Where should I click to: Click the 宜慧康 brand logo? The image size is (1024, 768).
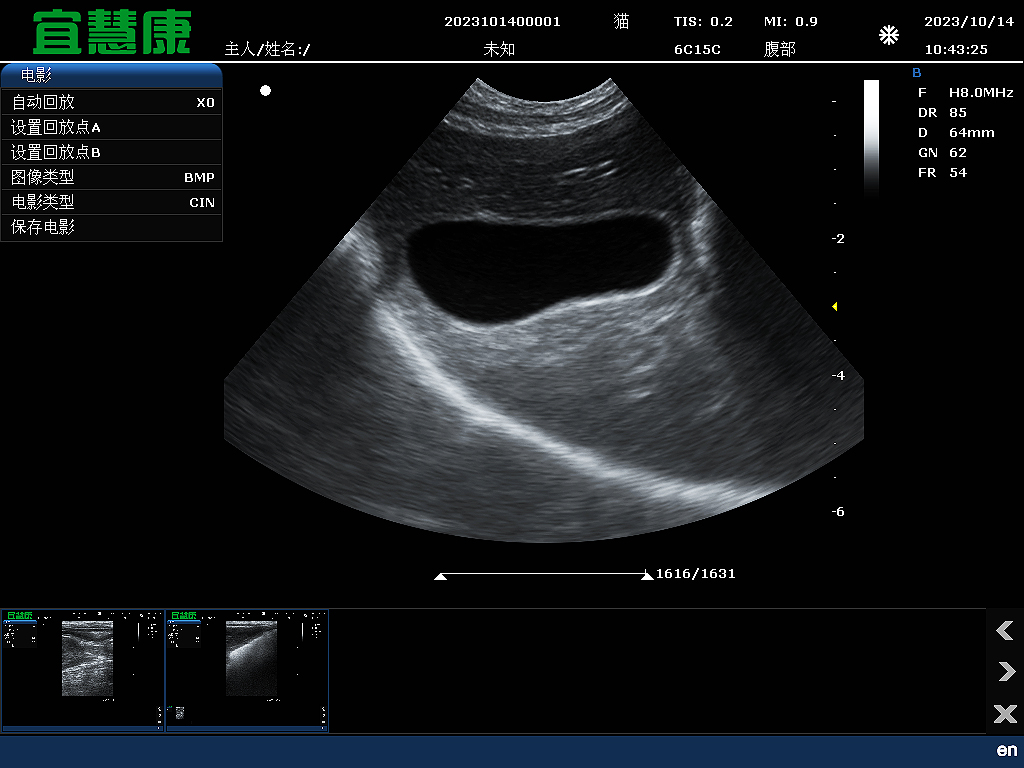click(111, 33)
